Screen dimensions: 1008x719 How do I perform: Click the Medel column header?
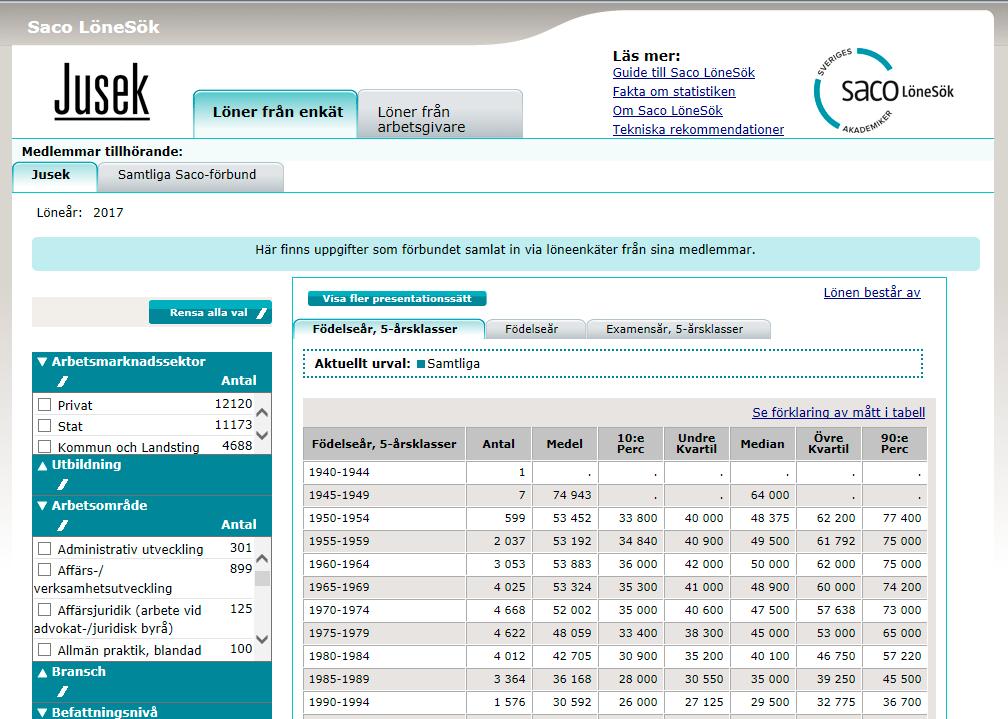coord(564,444)
